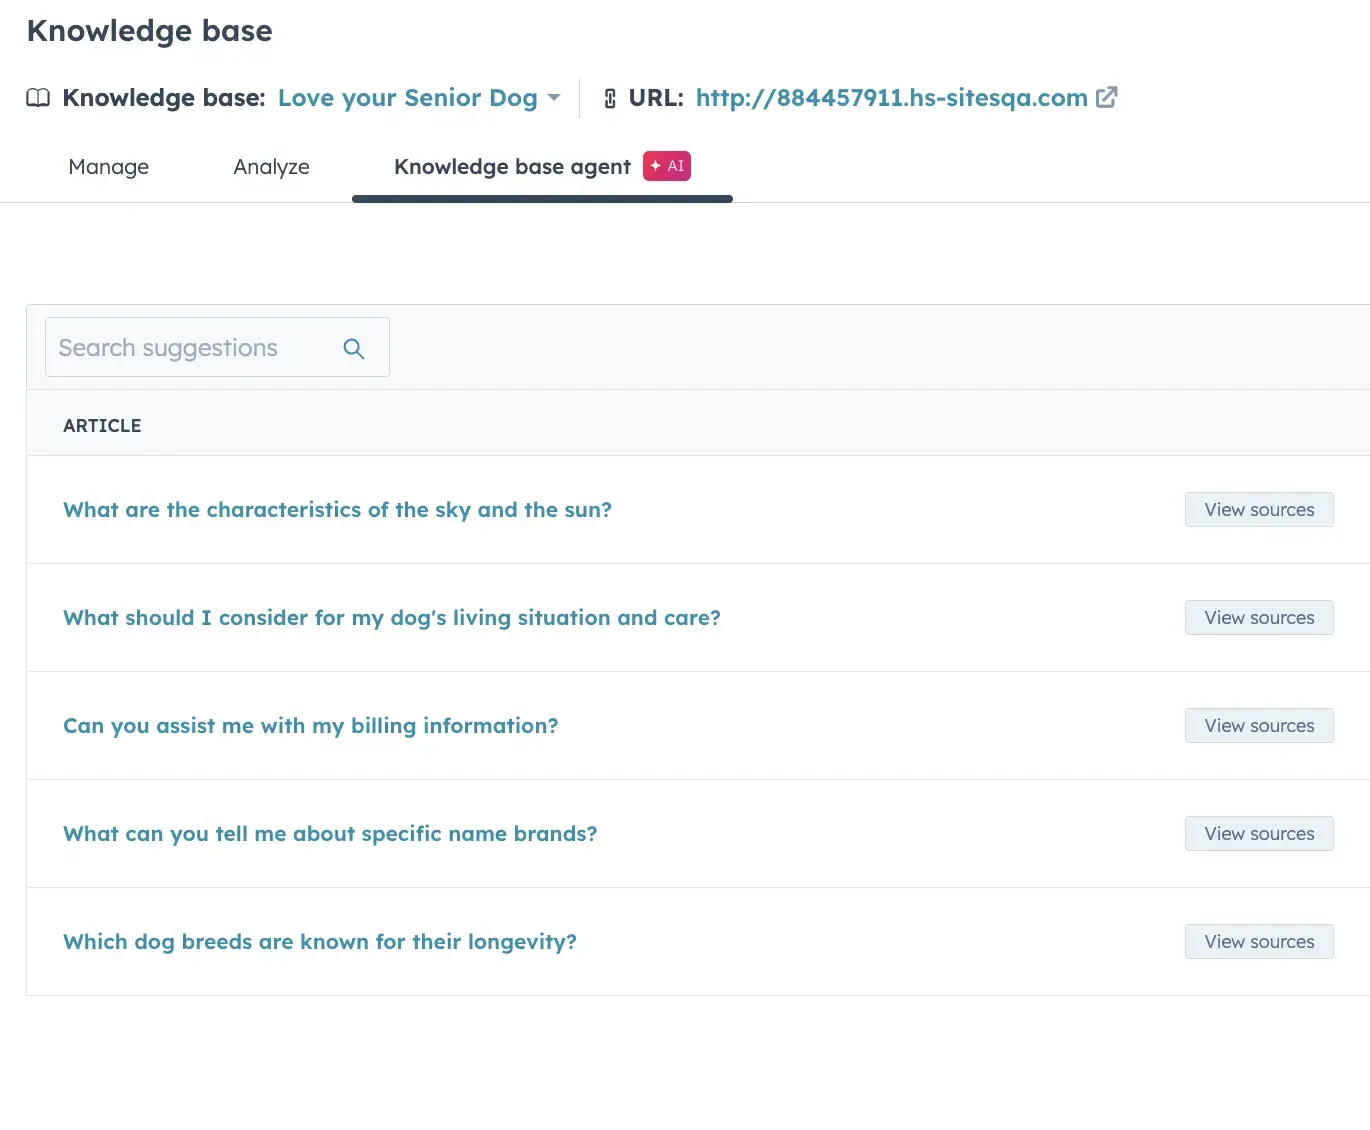Focus the Search suggestions input field
1370x1130 pixels.
[x=190, y=348]
